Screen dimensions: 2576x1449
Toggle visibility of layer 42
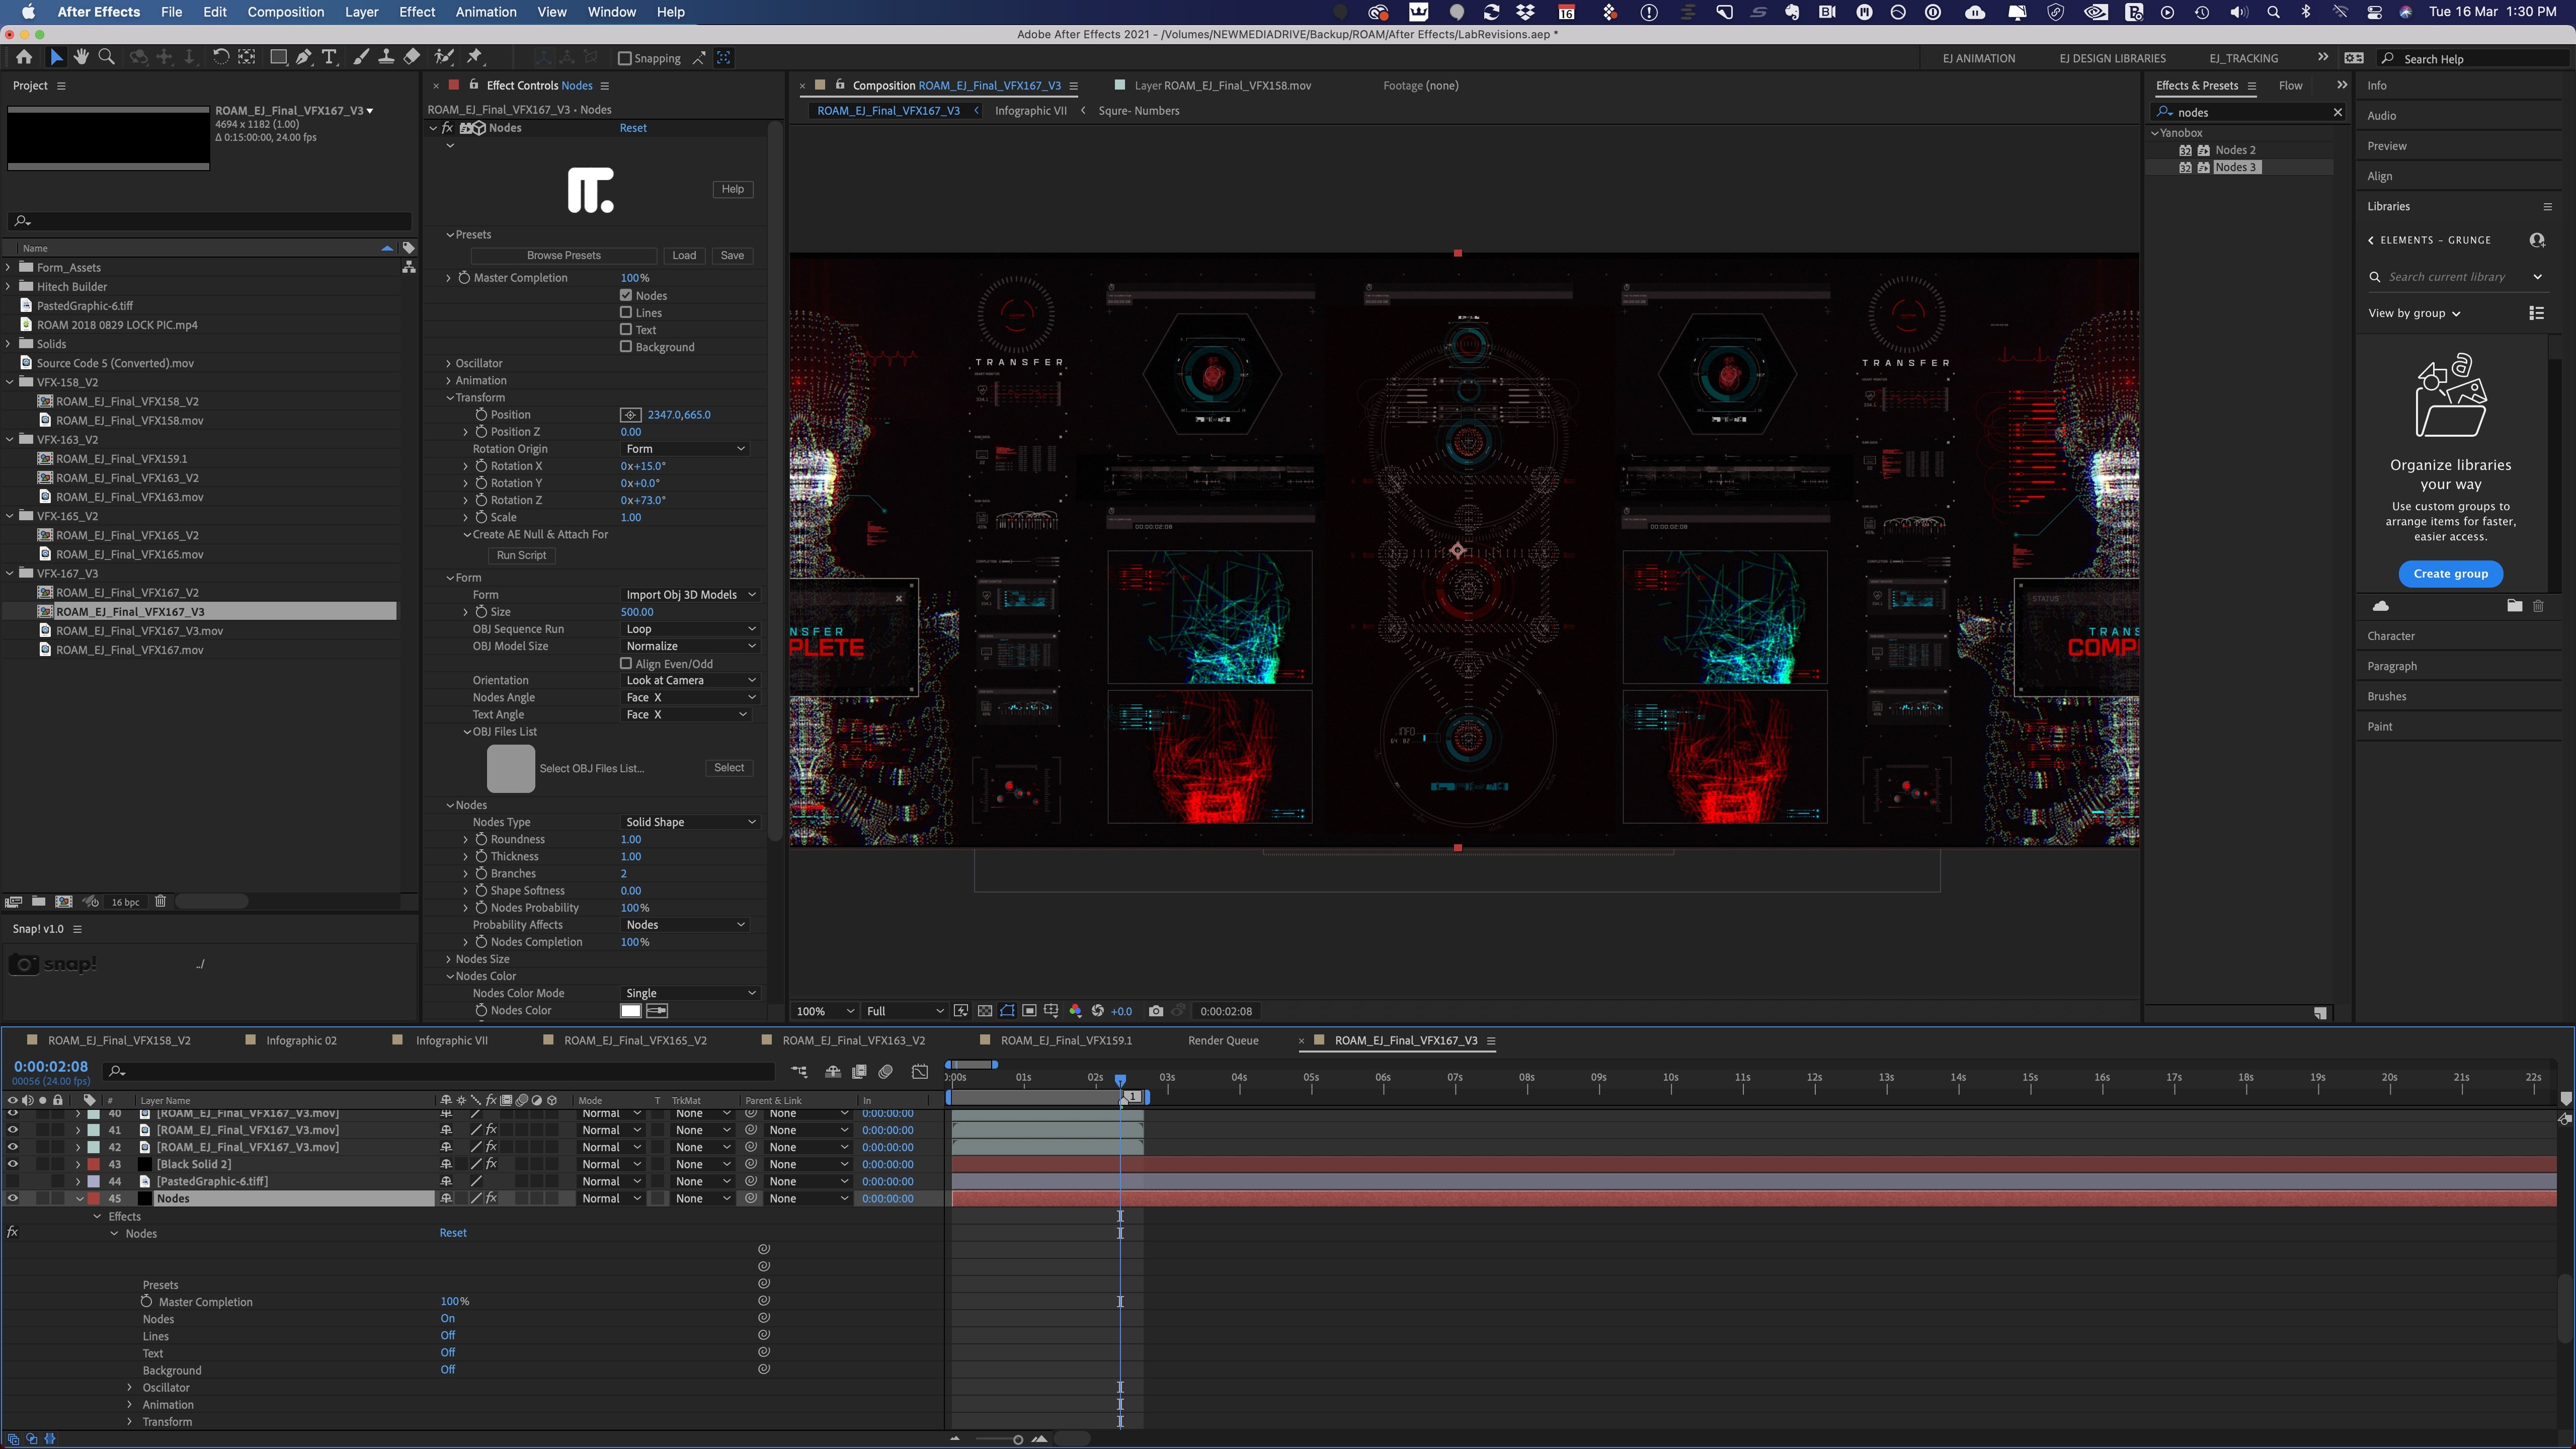tap(13, 1147)
